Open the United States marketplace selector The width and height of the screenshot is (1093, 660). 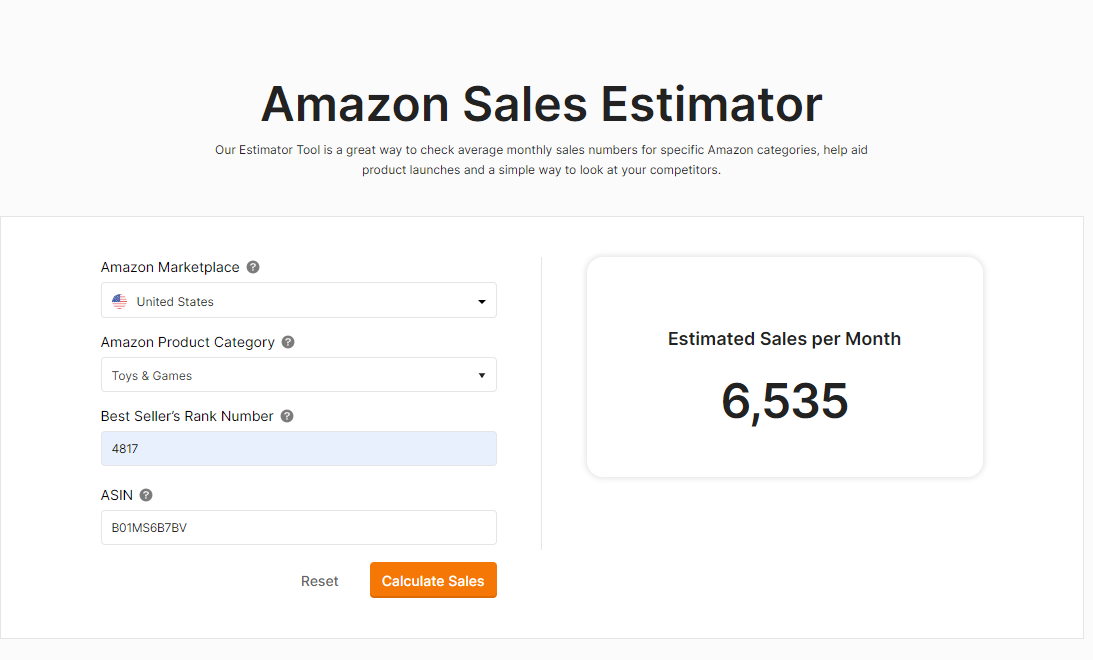click(x=298, y=300)
